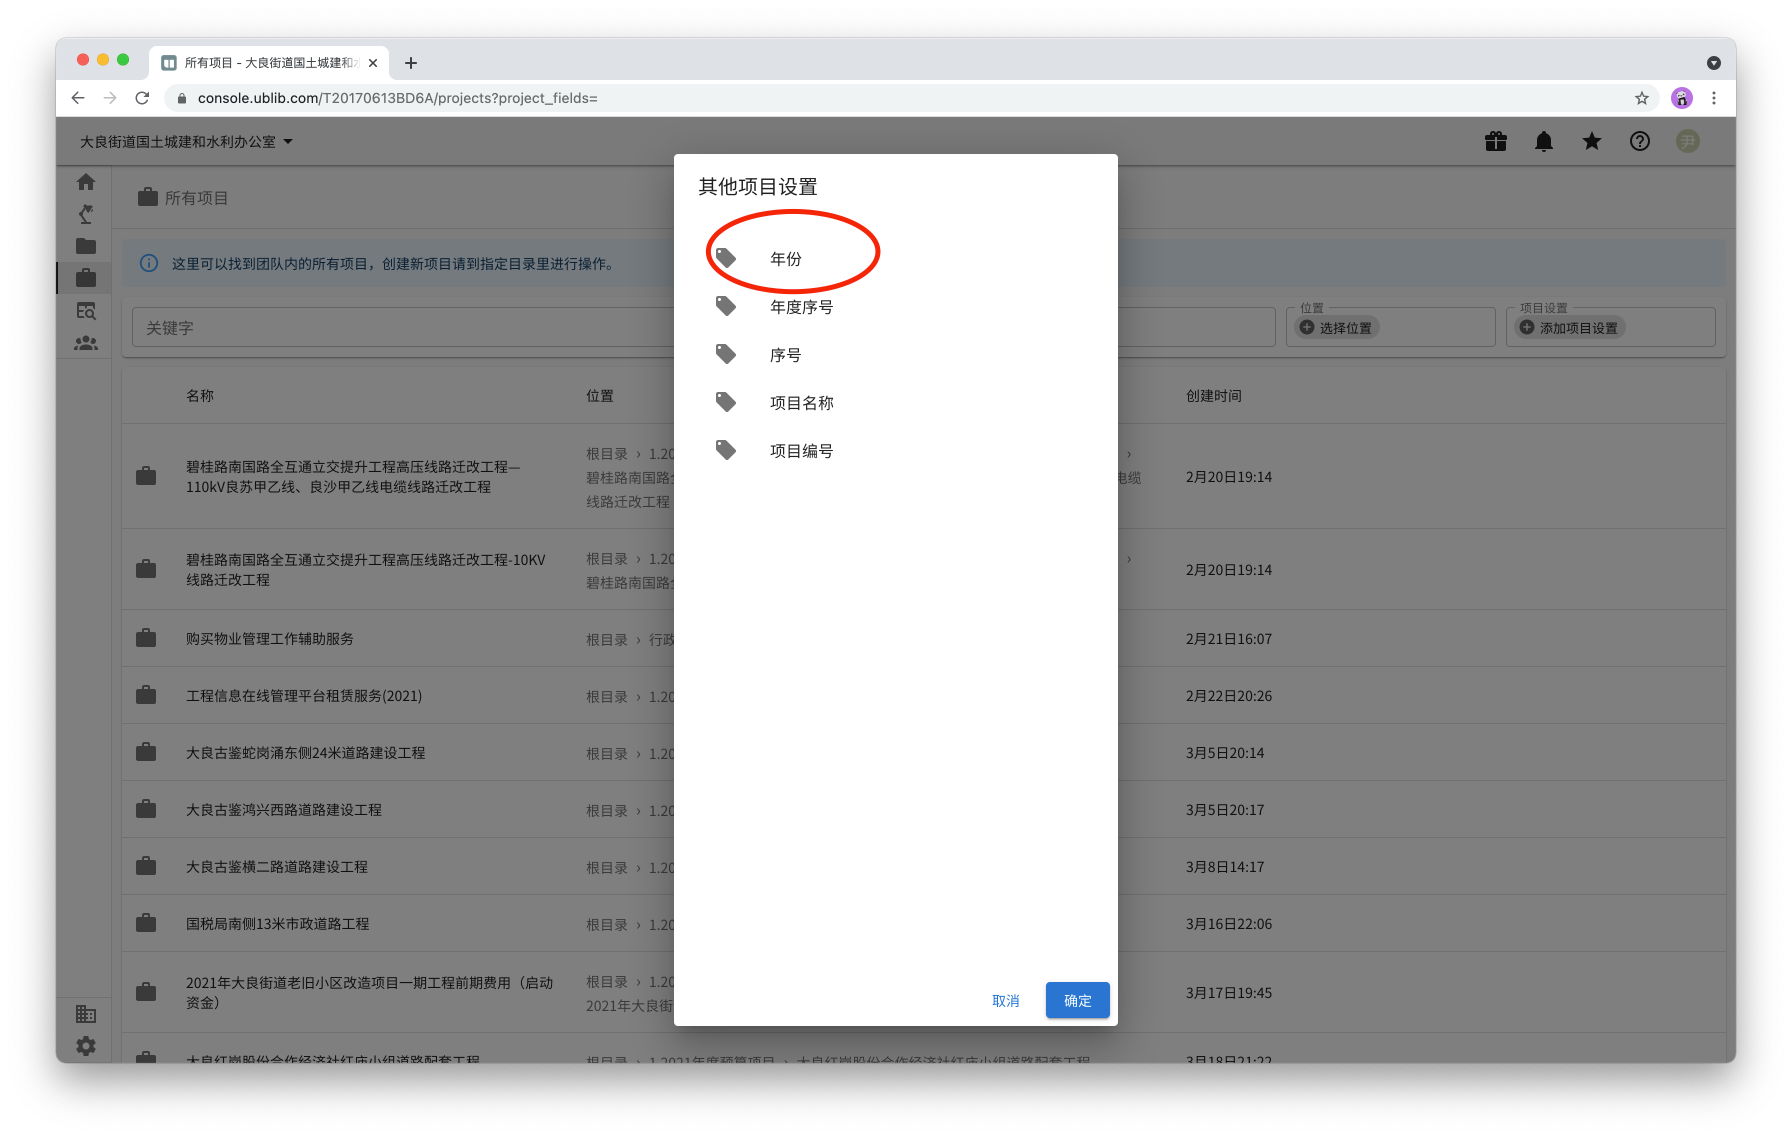
Task: Choose 项目名称 from the list
Action: (x=801, y=403)
